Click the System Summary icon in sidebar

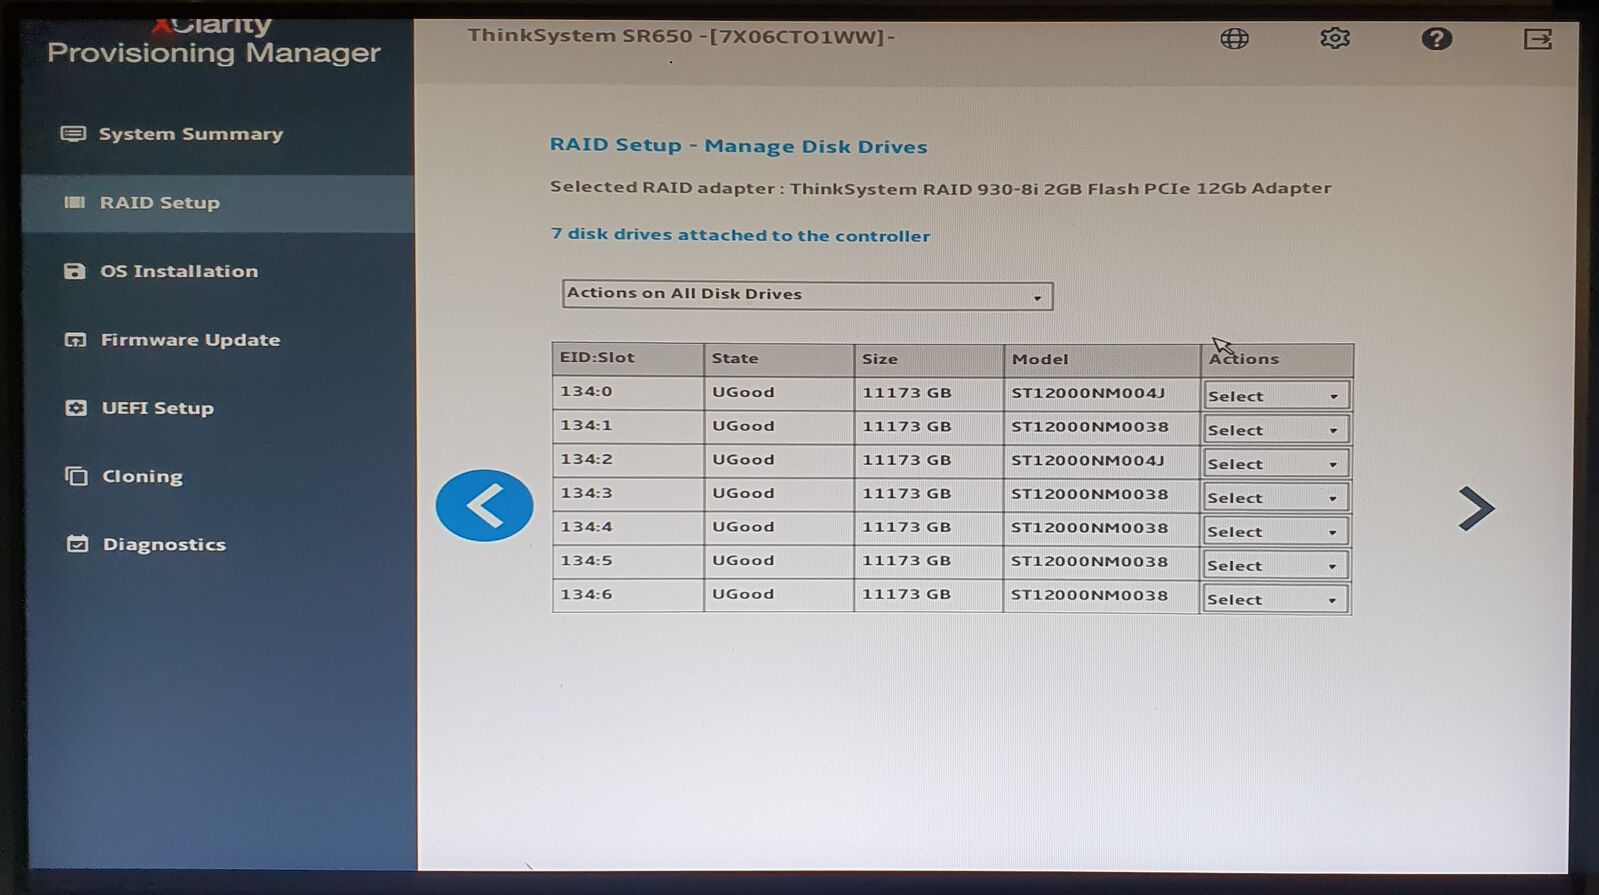tap(73, 134)
